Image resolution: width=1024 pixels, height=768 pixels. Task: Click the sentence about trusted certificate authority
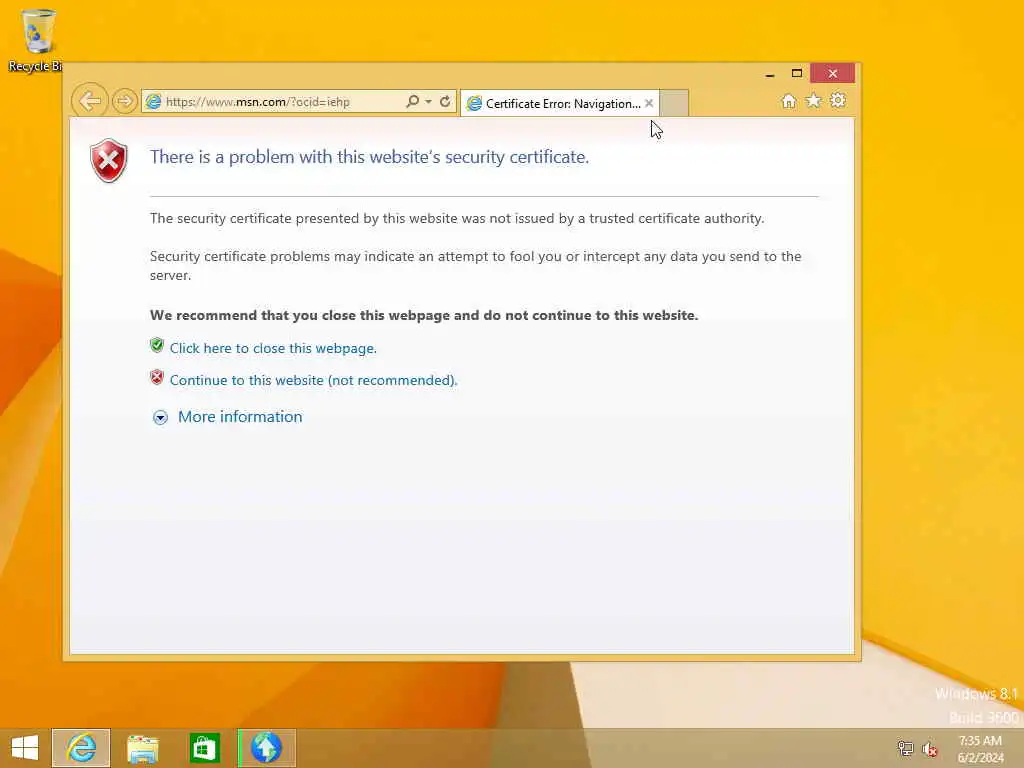[456, 218]
